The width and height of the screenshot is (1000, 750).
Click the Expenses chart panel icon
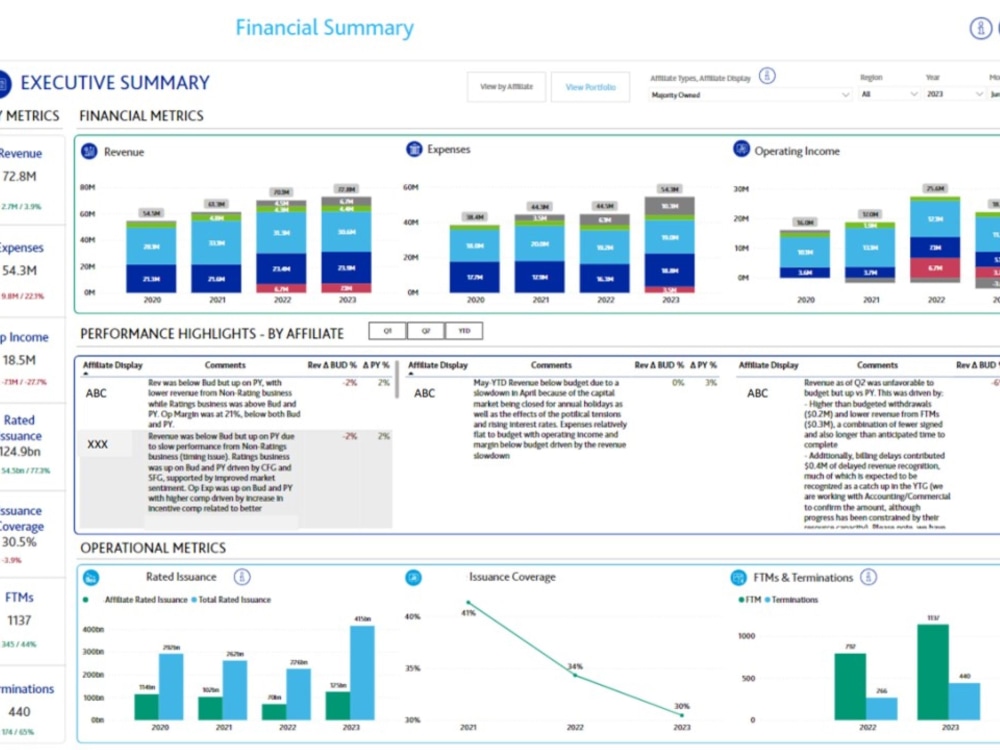coord(413,148)
